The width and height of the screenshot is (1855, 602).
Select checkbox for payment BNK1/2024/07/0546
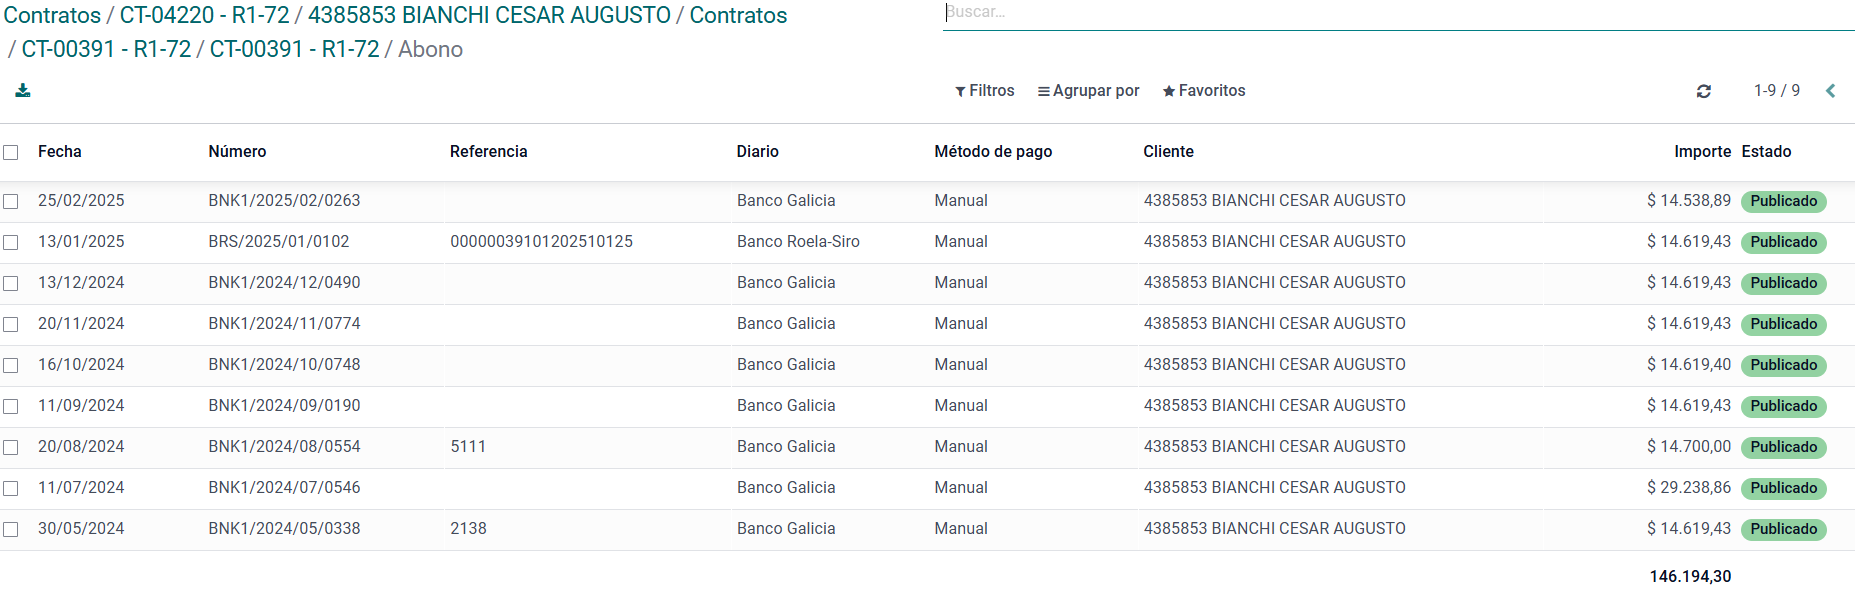click(11, 488)
